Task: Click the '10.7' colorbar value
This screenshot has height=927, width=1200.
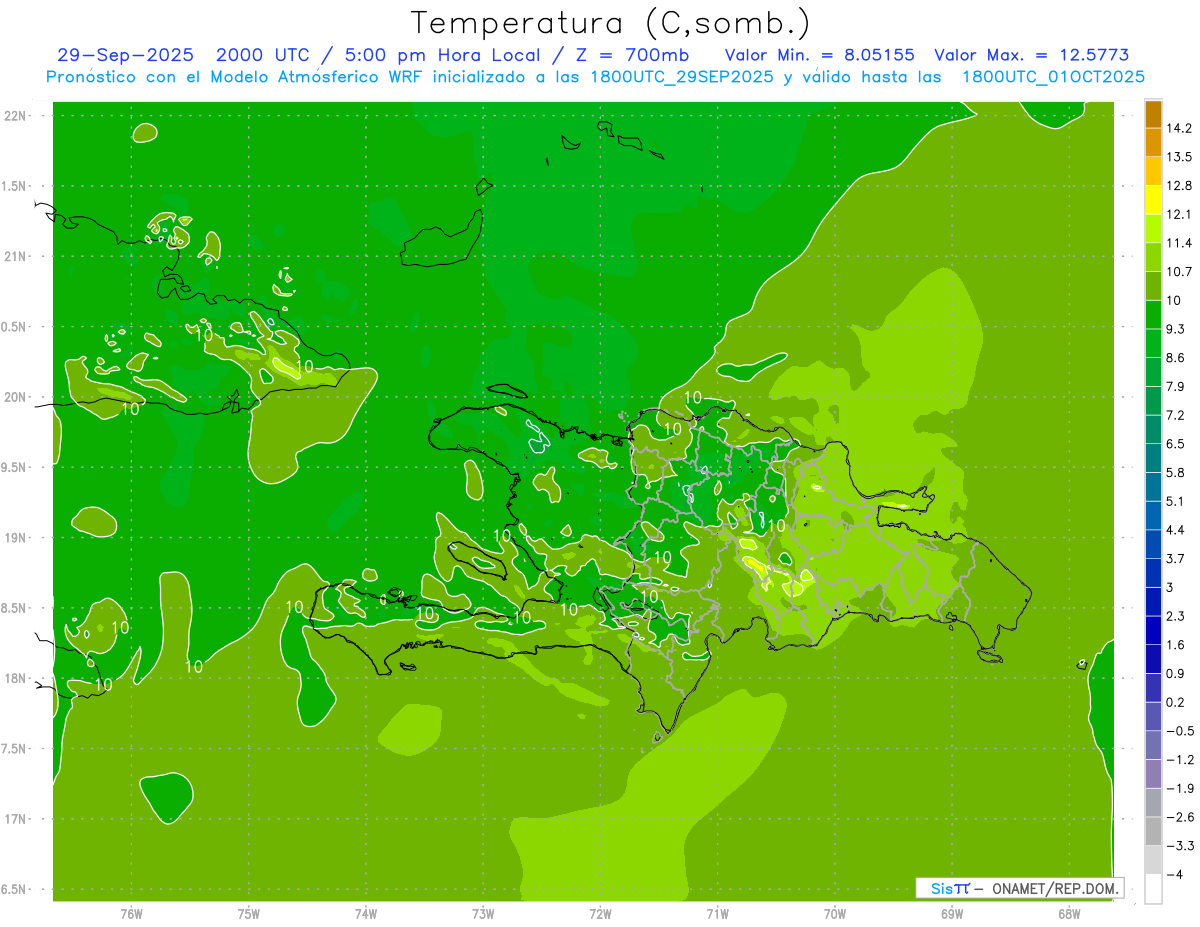Action: [x=1179, y=272]
